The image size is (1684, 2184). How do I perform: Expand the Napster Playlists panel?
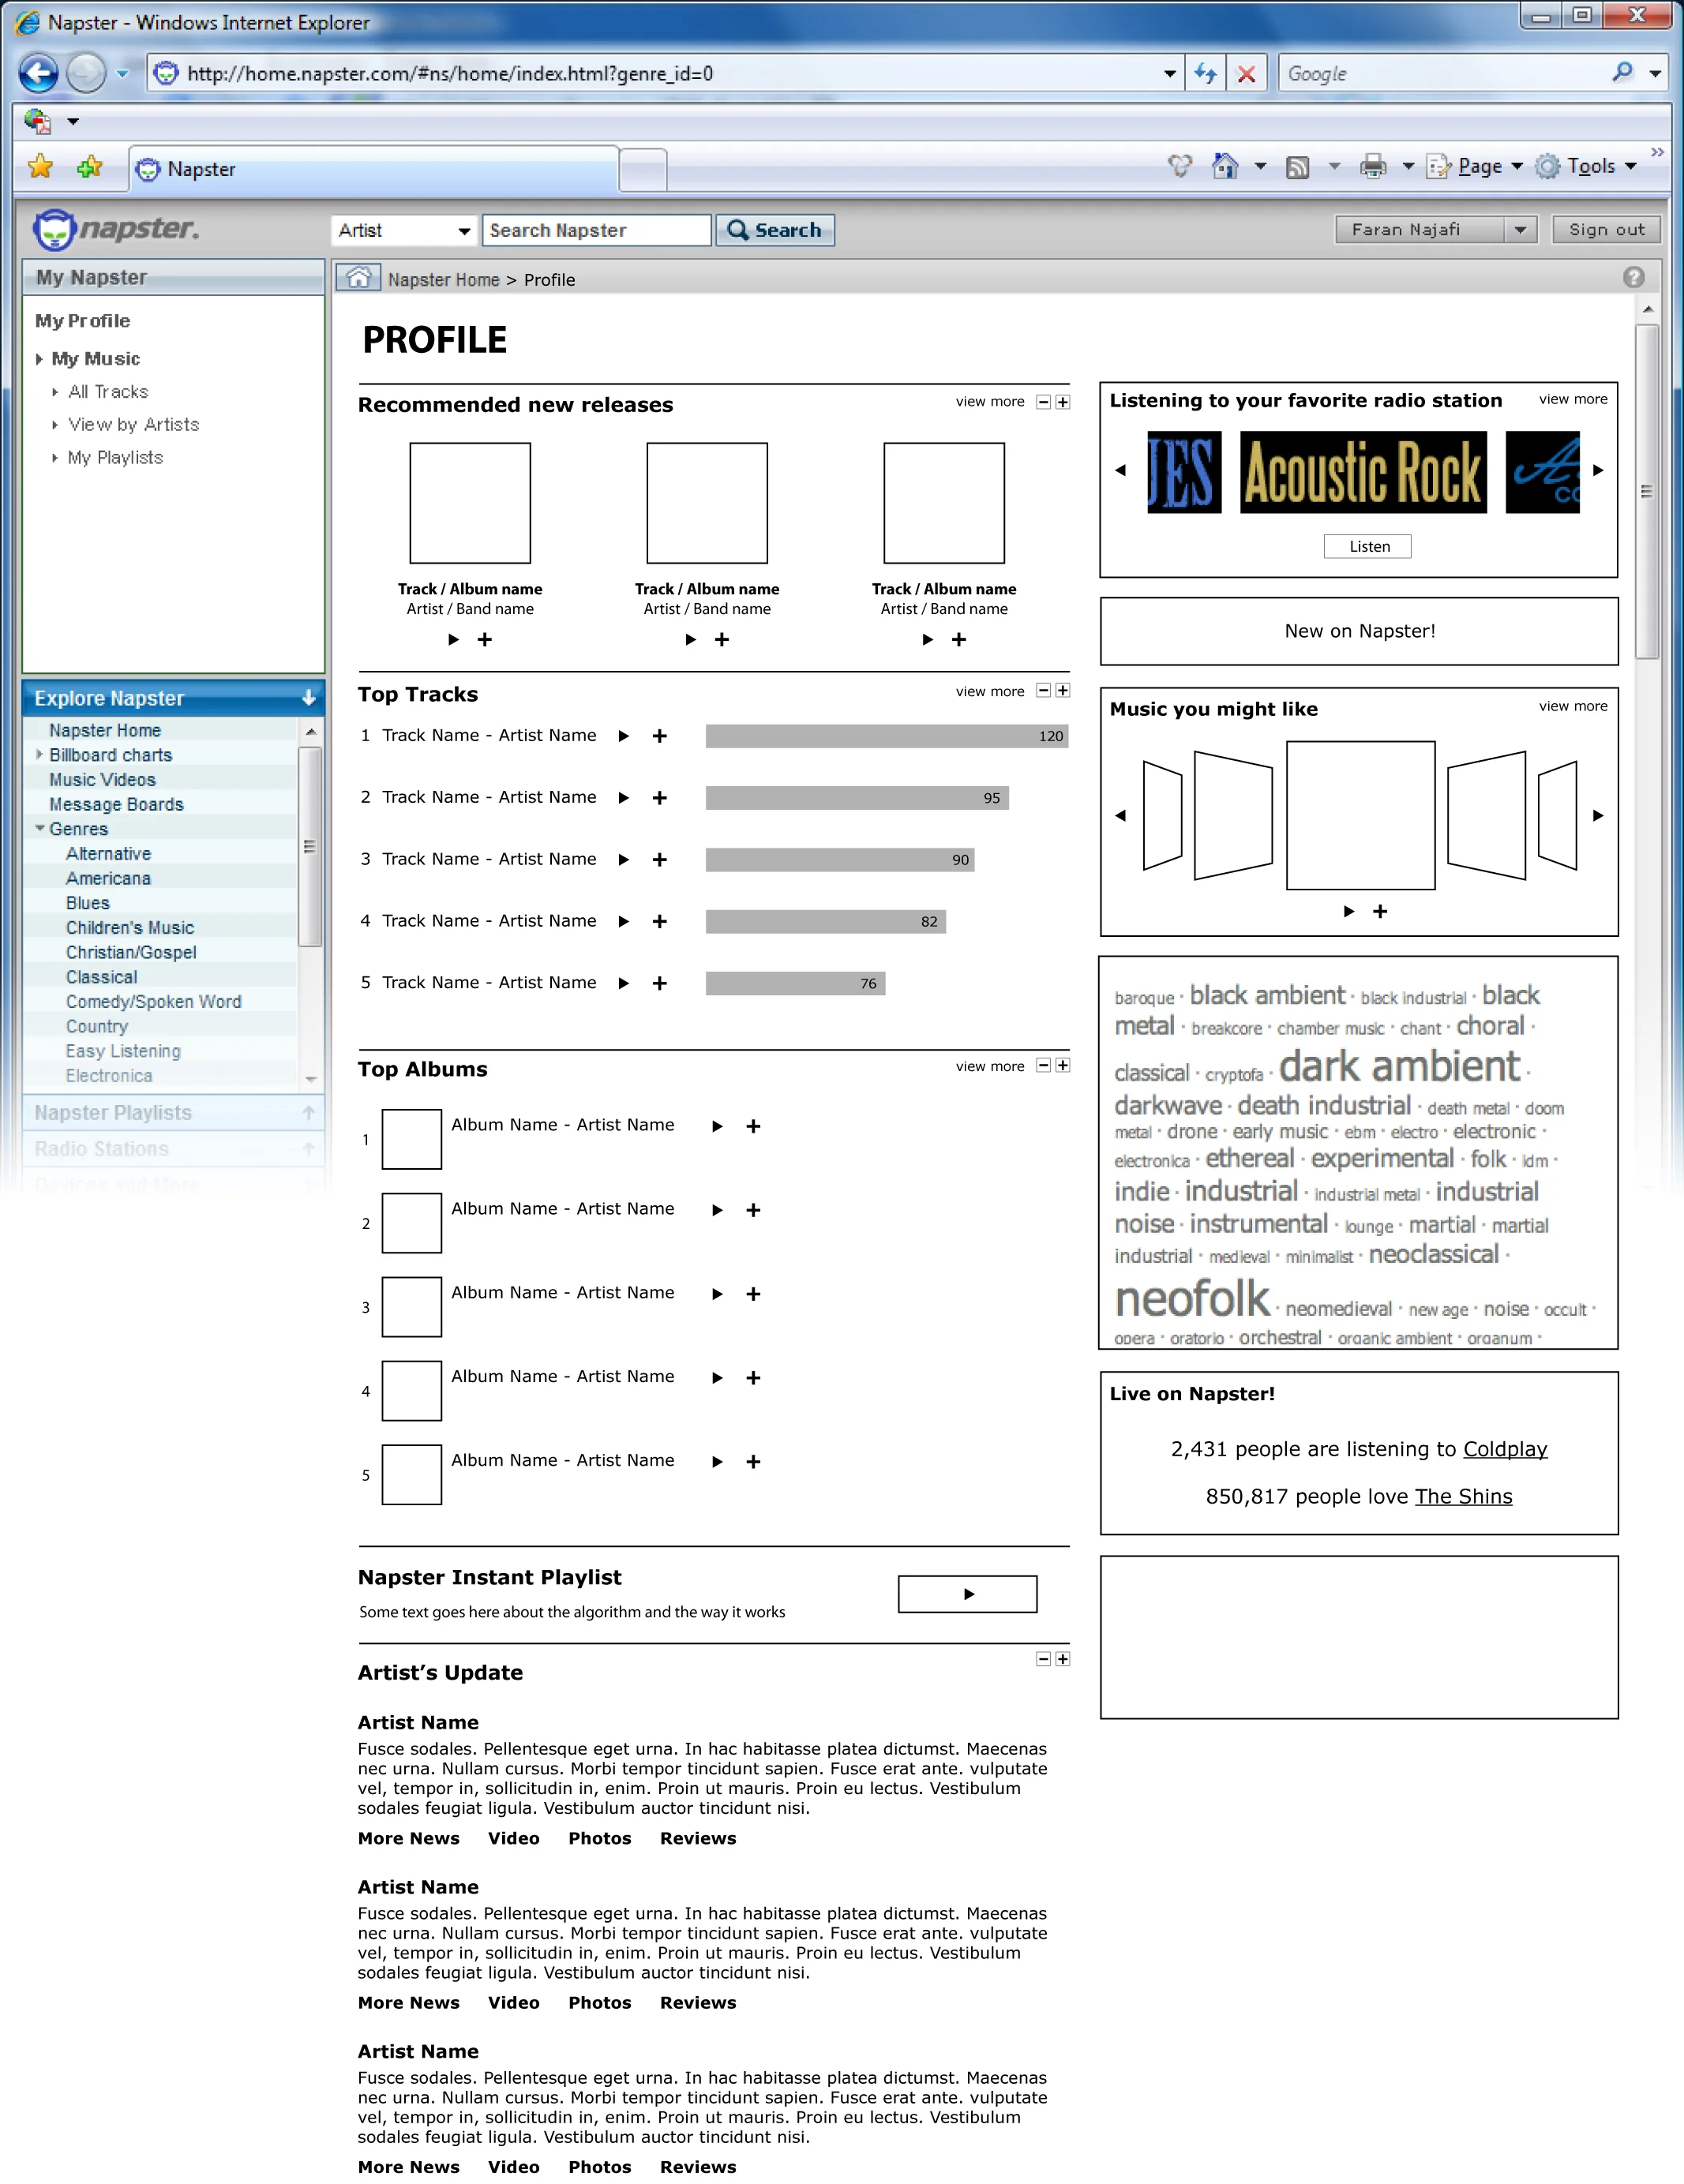pos(309,1112)
